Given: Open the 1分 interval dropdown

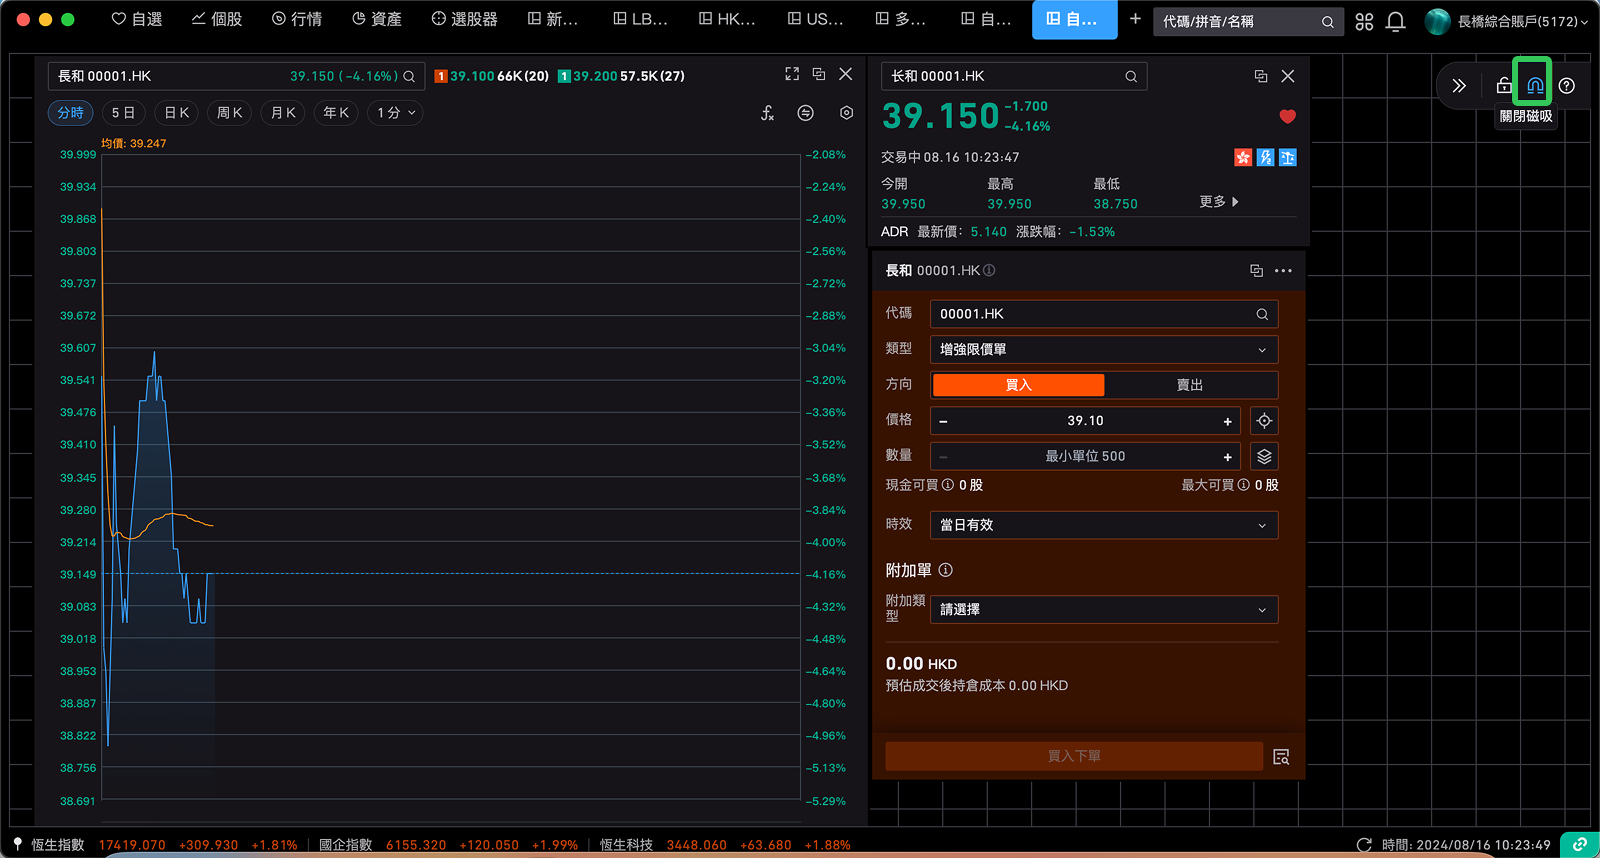Looking at the screenshot, I should coord(396,113).
